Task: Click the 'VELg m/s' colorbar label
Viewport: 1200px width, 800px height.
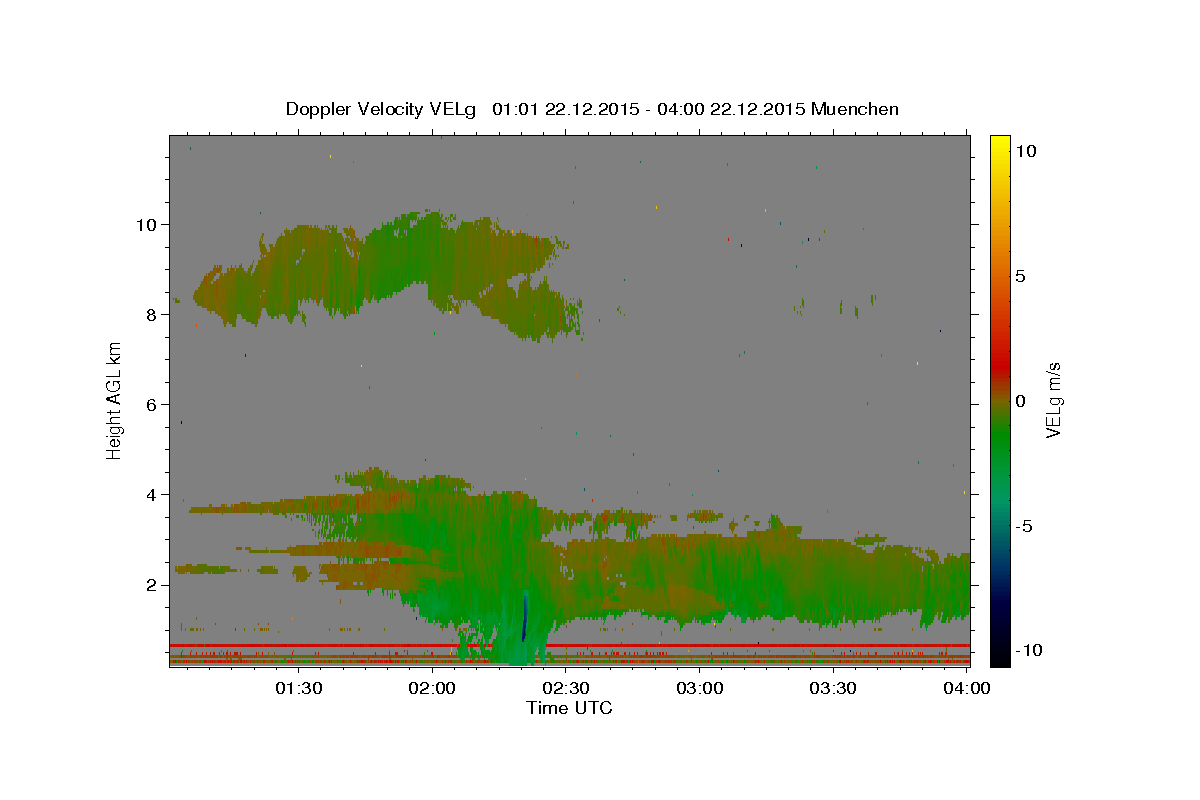Action: coord(1053,400)
